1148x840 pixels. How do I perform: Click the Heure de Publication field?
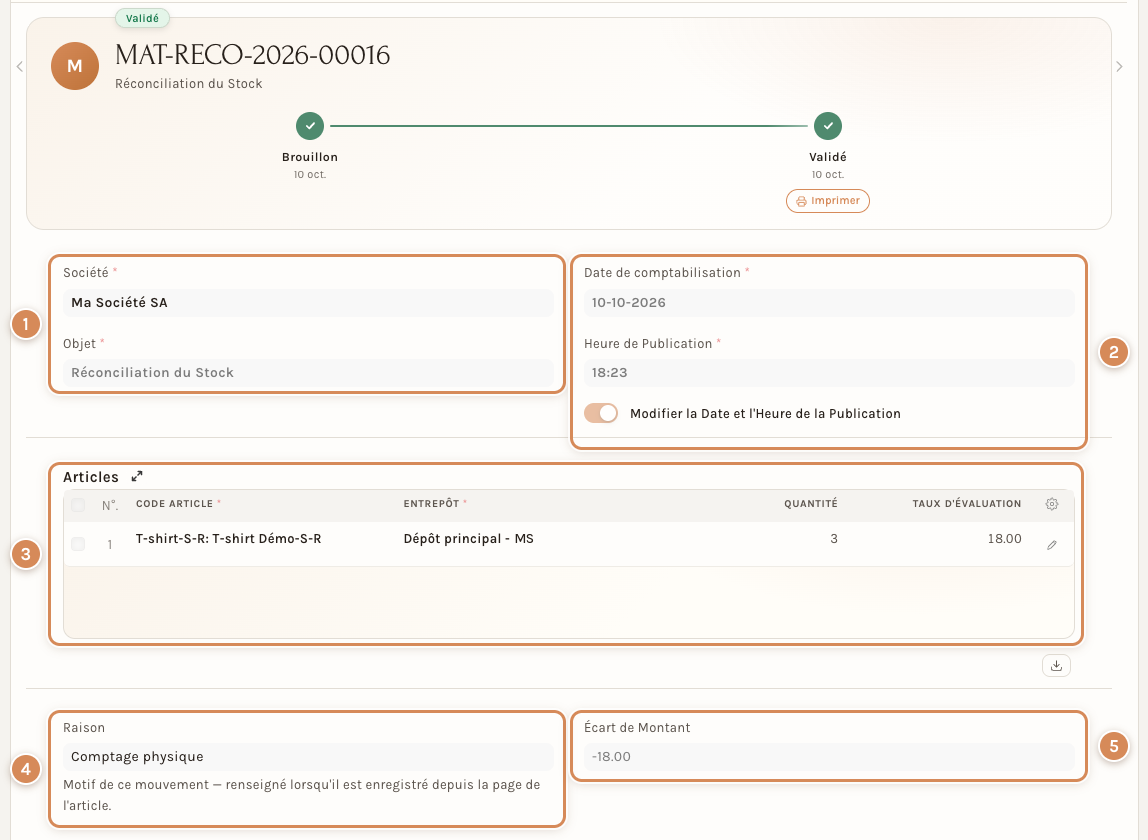(829, 373)
